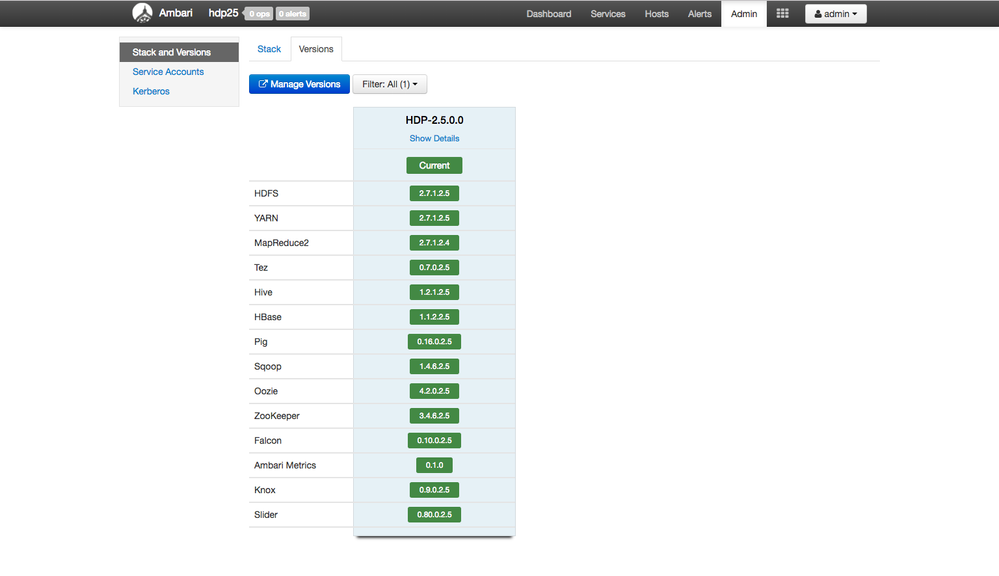Click the Oozie service row label
999x576 pixels.
point(266,391)
